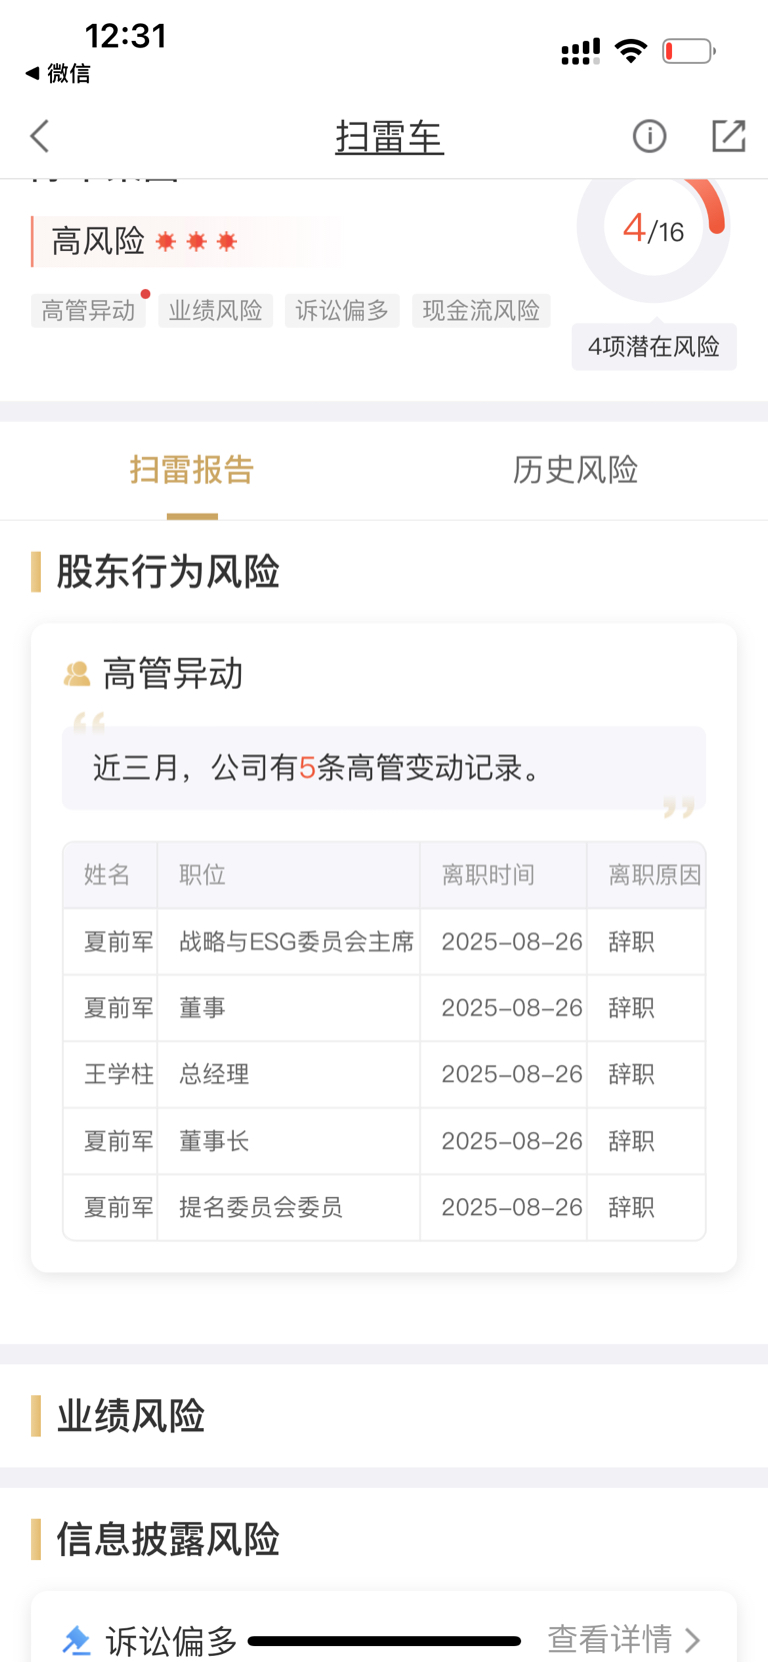Tap the 高管异动 person icon
Viewport: 768px width, 1663px height.
coord(77,674)
